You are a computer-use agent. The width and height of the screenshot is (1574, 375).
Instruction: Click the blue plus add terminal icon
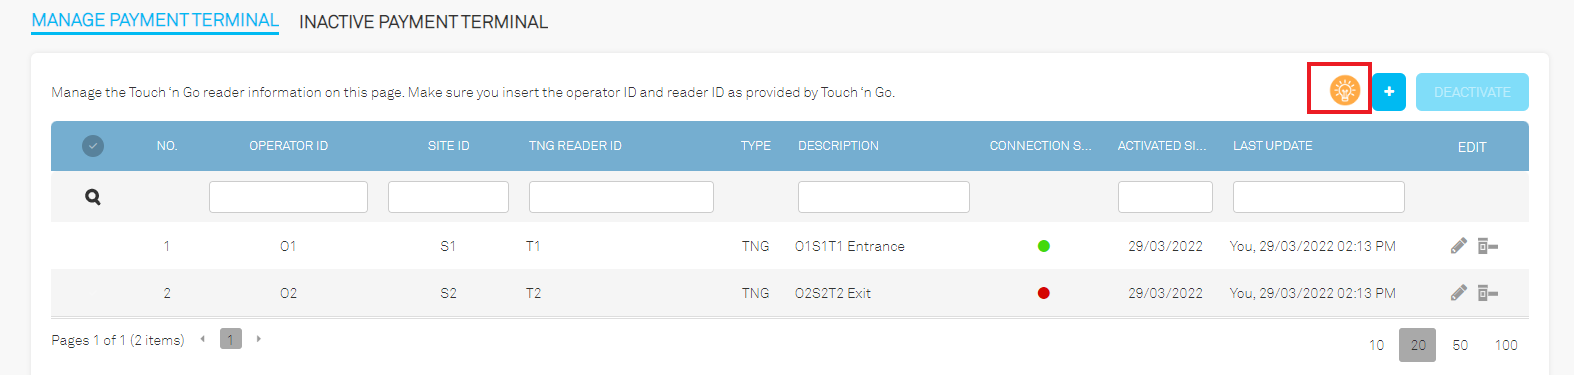(x=1389, y=92)
